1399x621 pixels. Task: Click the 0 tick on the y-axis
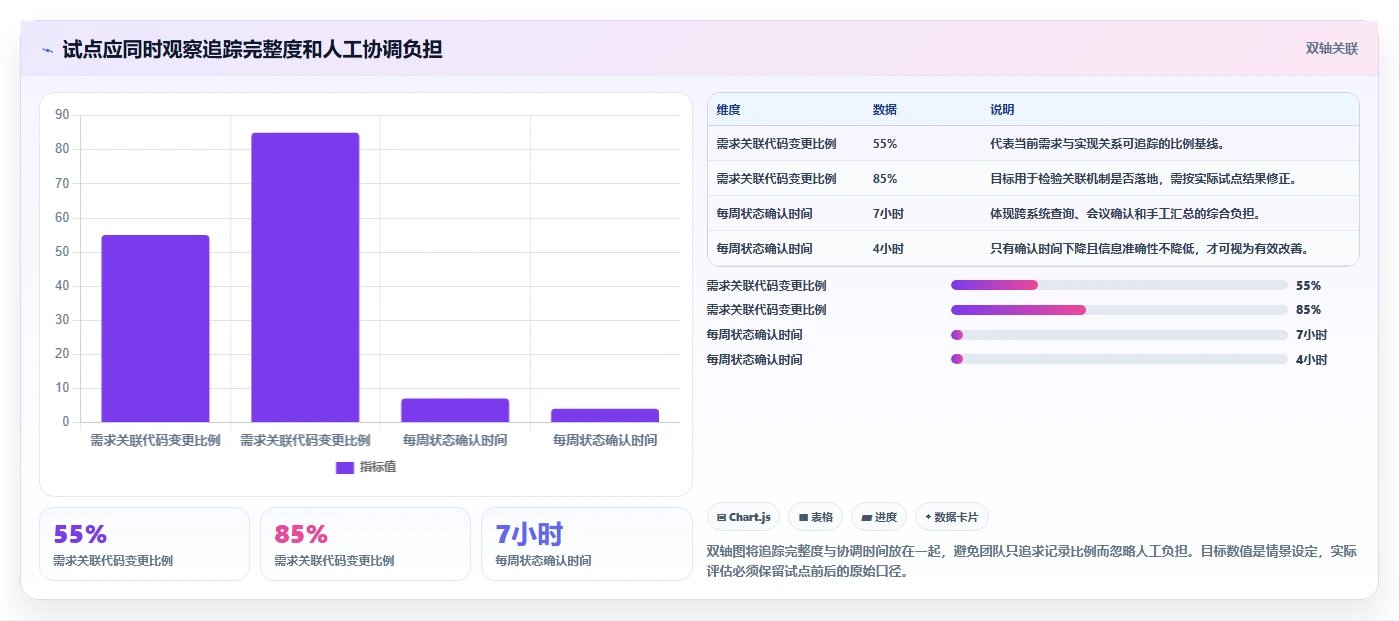65,422
